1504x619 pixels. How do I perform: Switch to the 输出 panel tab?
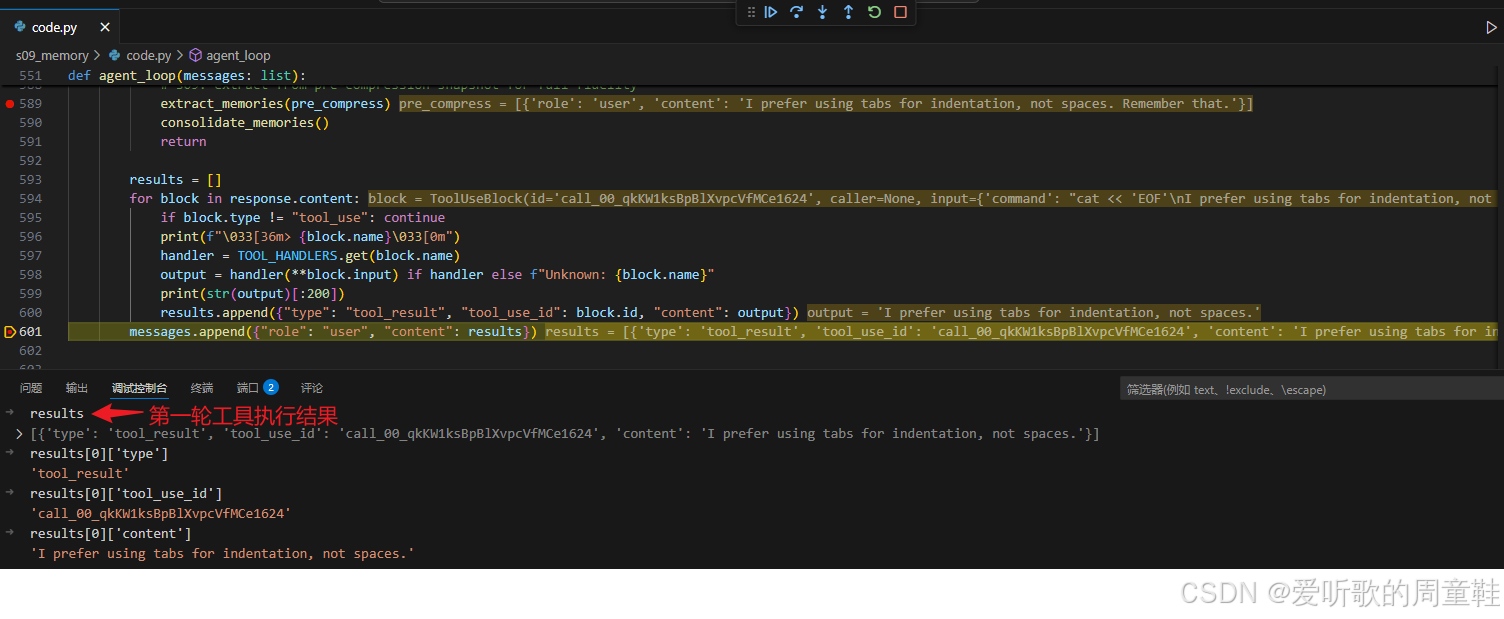click(x=77, y=388)
